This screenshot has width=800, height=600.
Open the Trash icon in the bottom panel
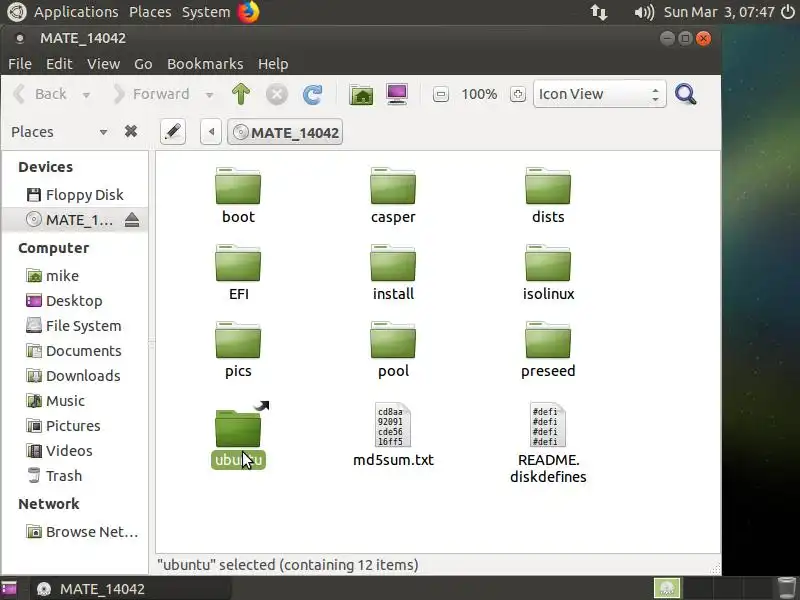point(786,588)
